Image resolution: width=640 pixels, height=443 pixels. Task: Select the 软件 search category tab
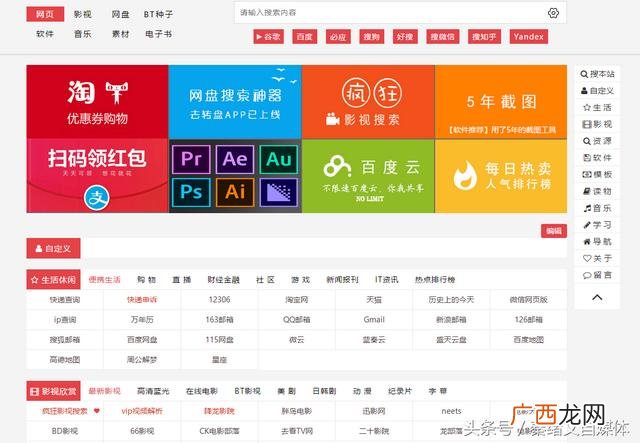pos(45,34)
